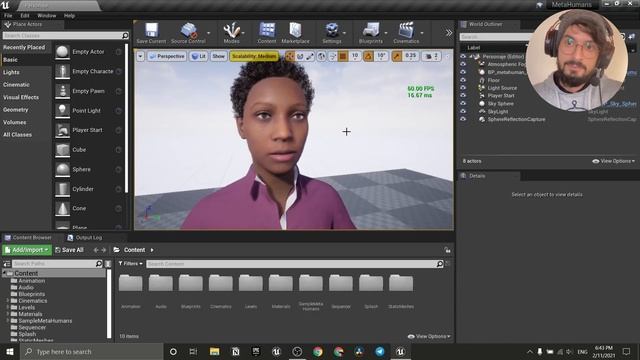Open the Filters dropdown in Content Browser

pos(131,264)
